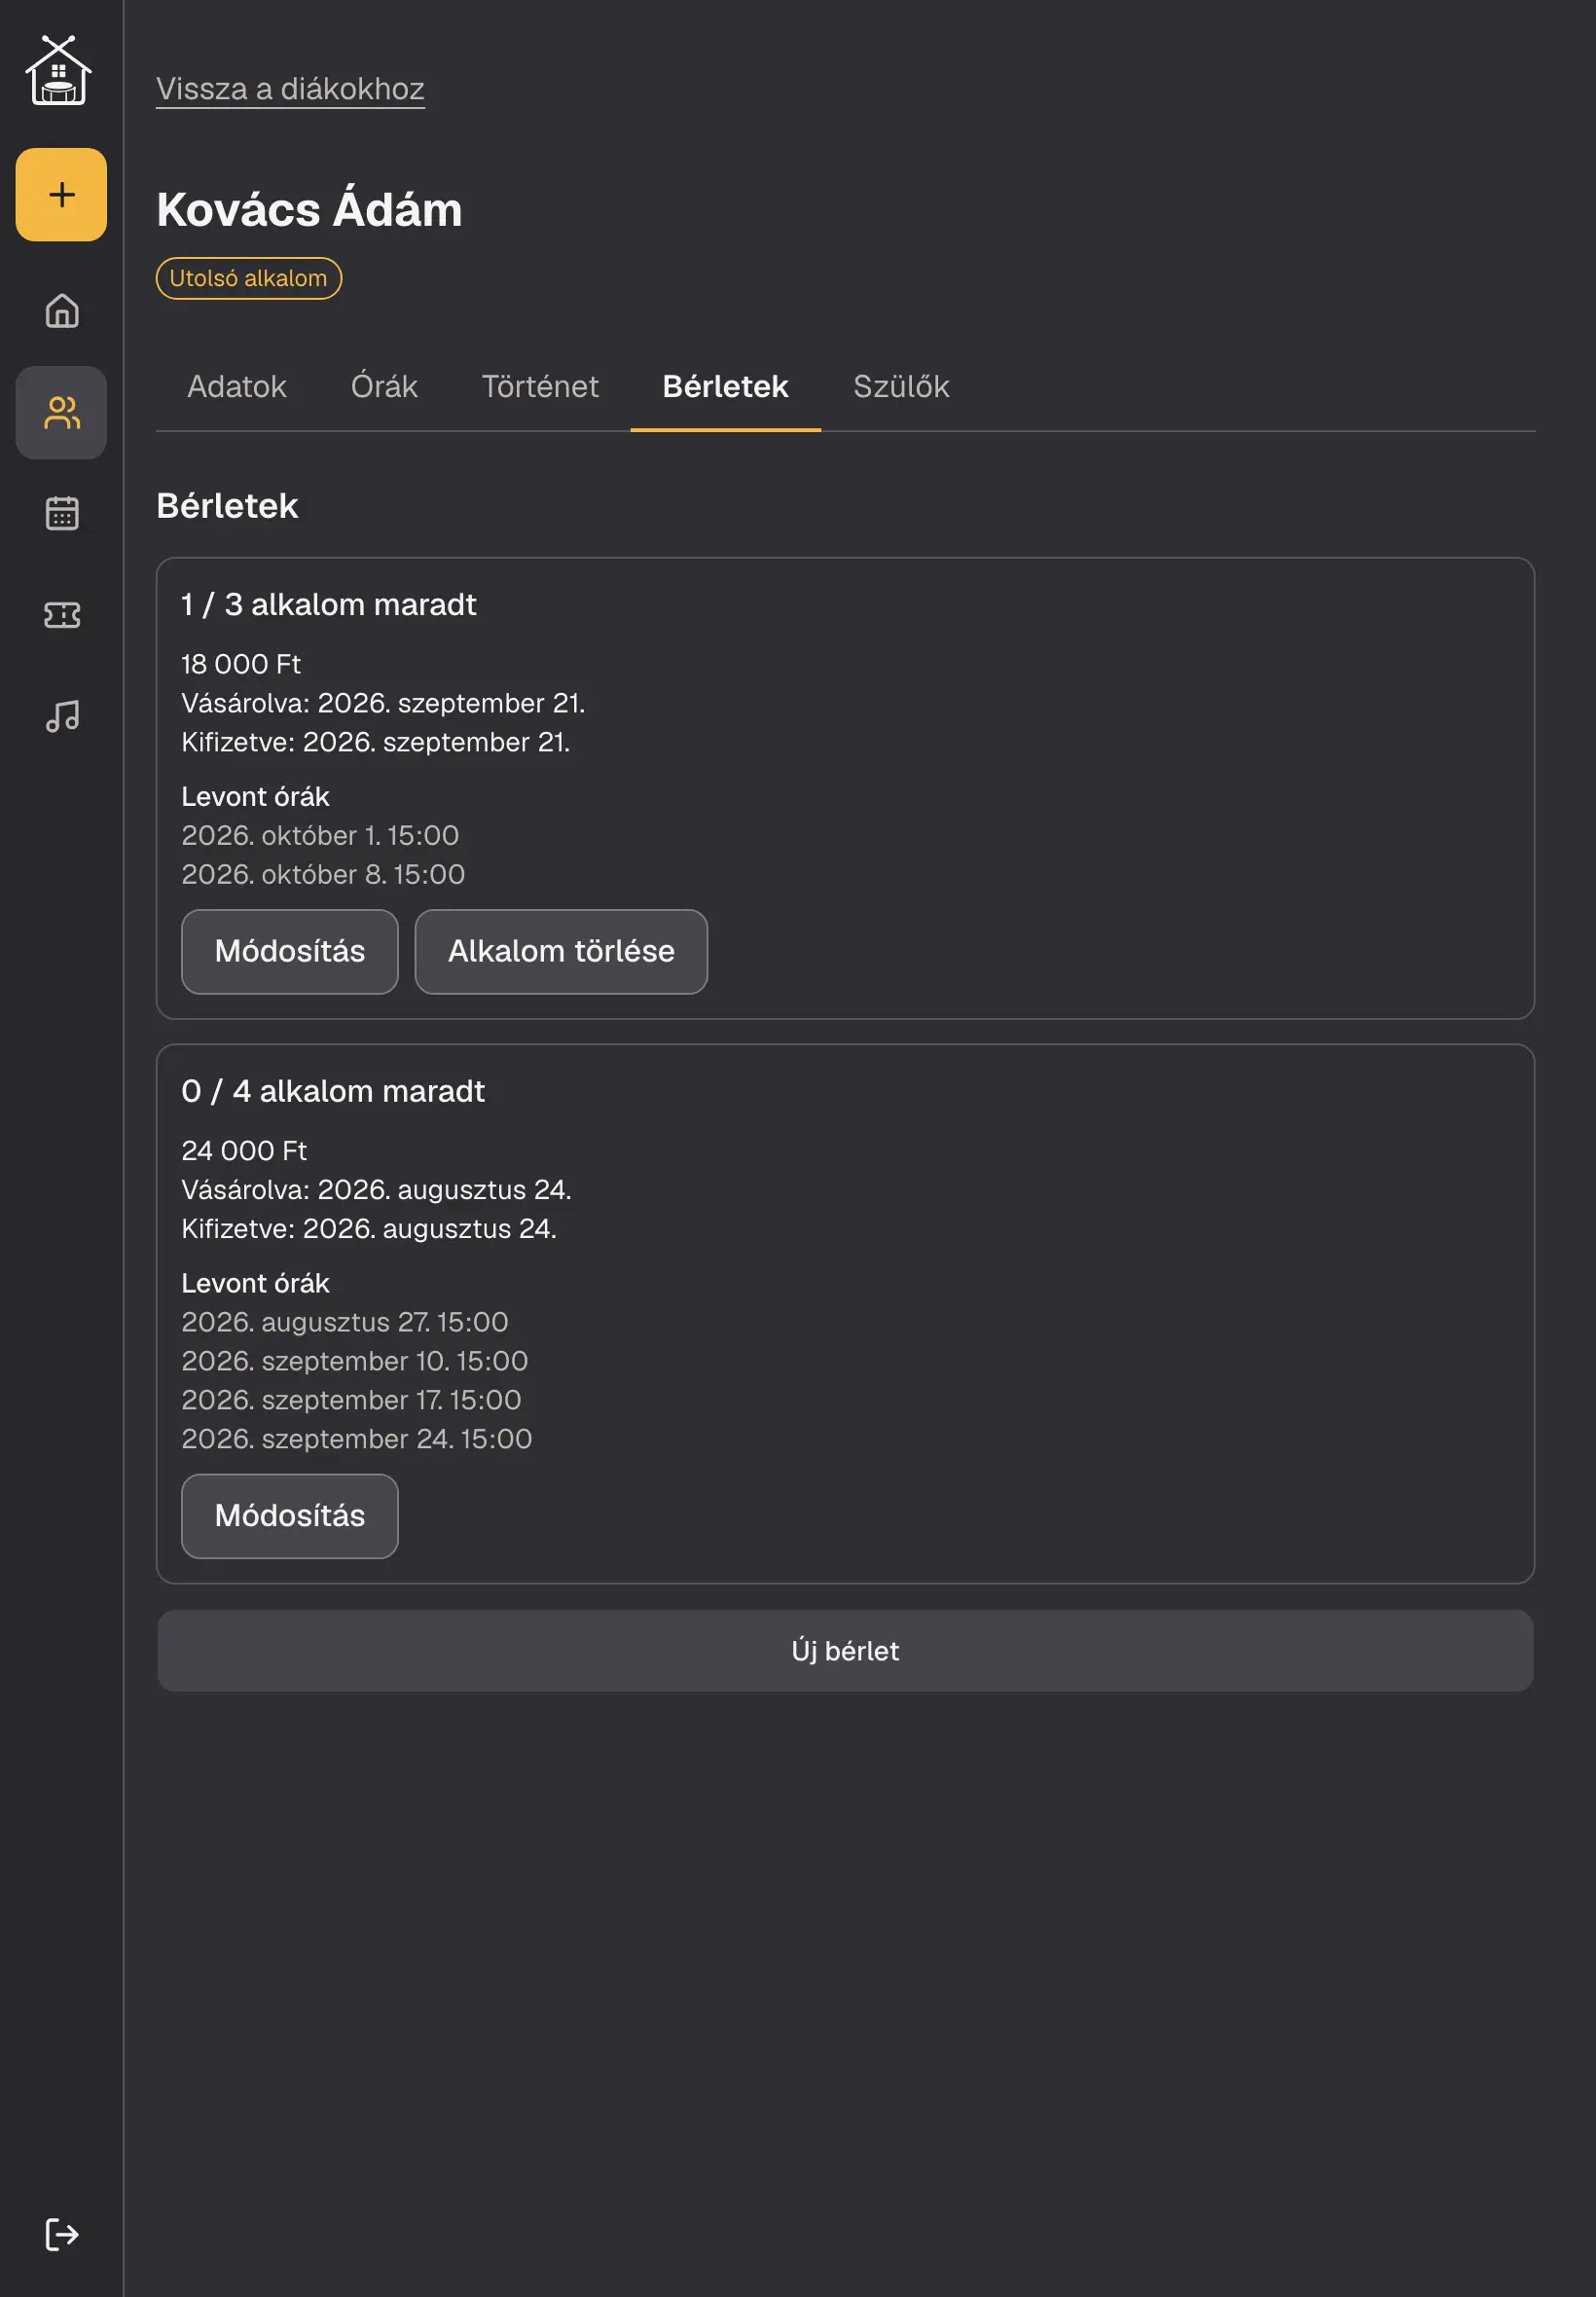Click the Kovács Ádám heading
This screenshot has width=1596, height=2297.
pyautogui.click(x=309, y=209)
